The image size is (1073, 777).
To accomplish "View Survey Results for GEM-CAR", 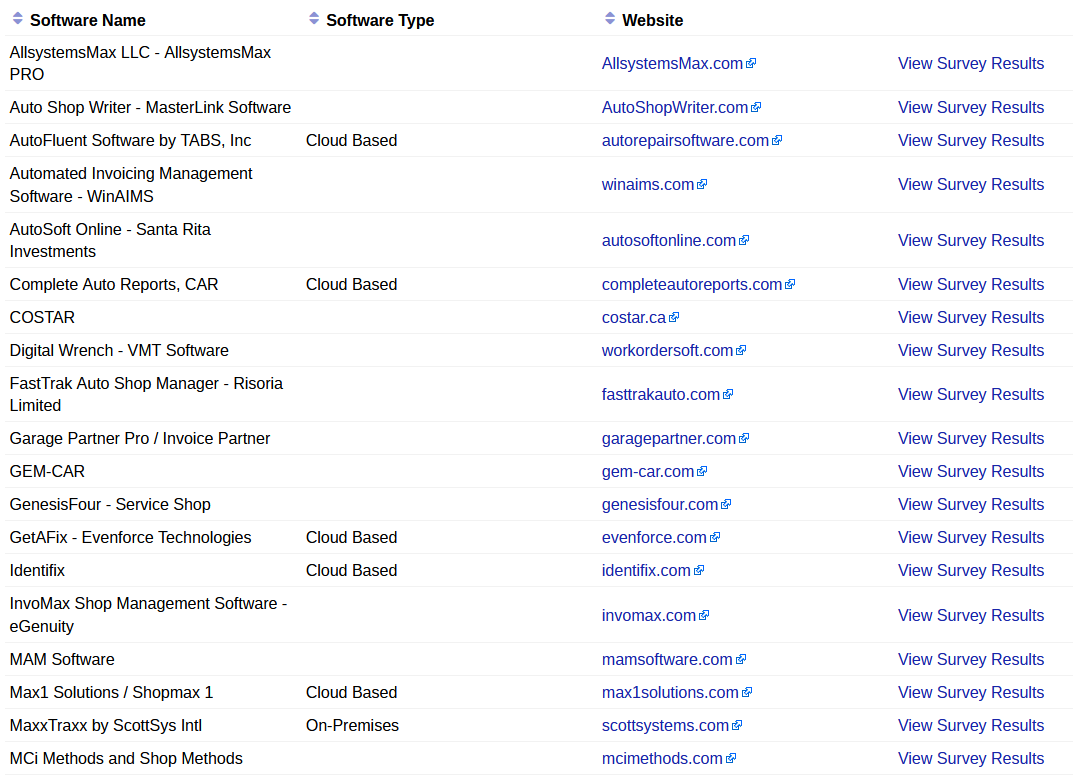I will 970,471.
